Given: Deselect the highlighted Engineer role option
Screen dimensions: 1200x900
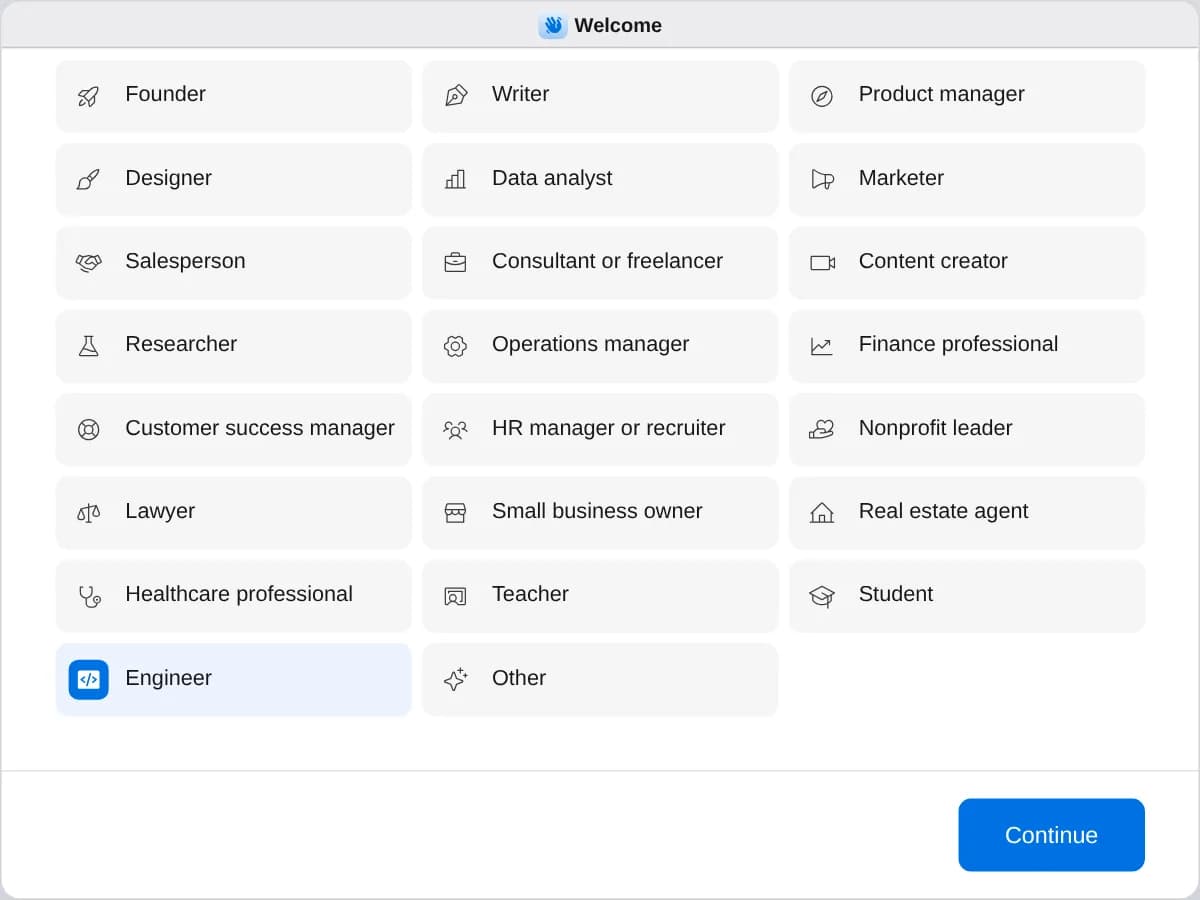Looking at the screenshot, I should pos(234,680).
